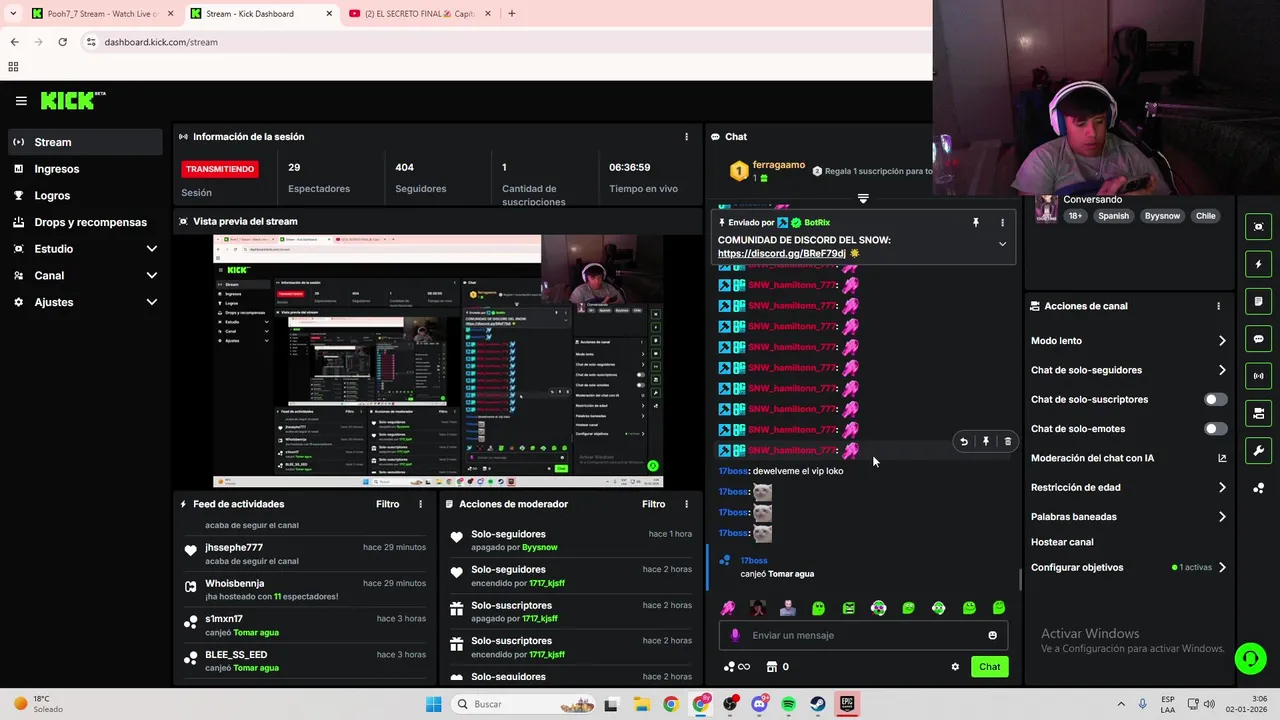The width and height of the screenshot is (1280, 720).
Task: Switch to Pooh7_7 Stream browser tab
Action: click(x=100, y=14)
